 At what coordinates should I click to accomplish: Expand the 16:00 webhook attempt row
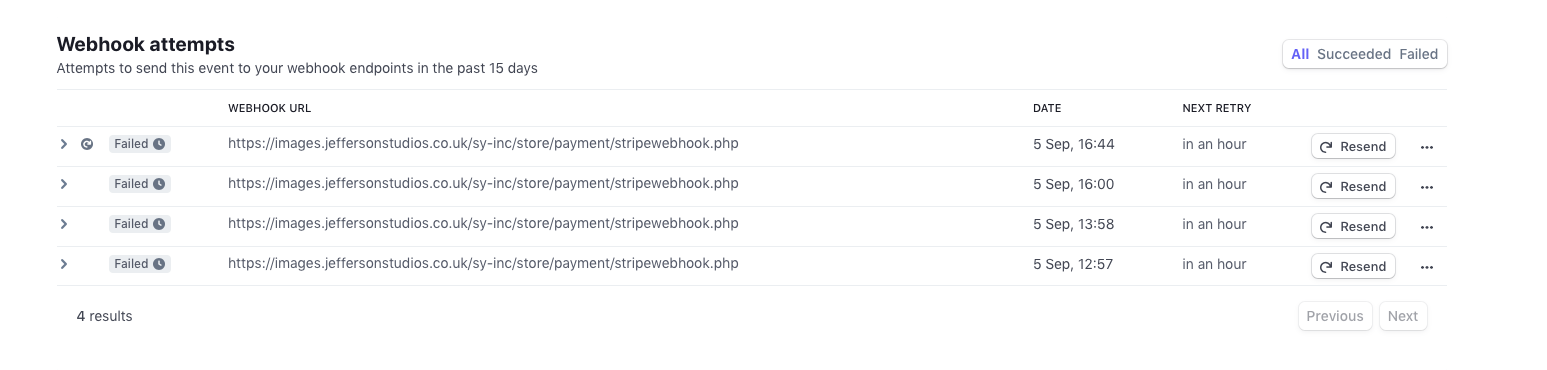tap(63, 184)
